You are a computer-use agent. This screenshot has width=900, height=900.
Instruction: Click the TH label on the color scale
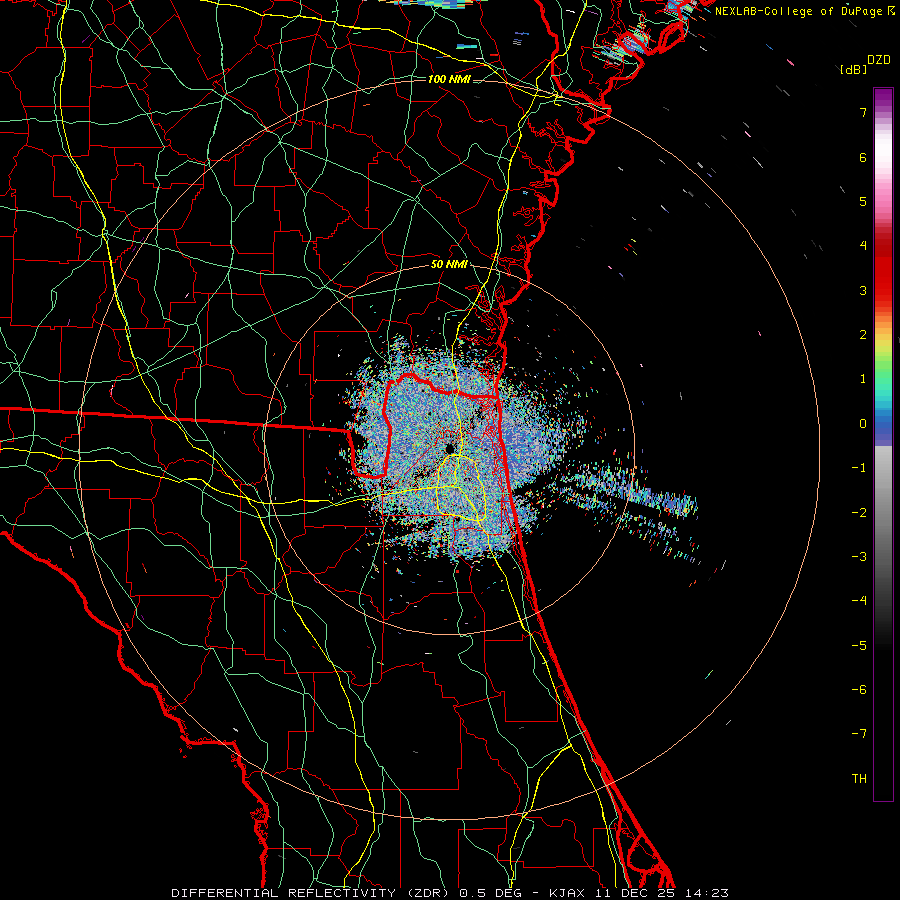(859, 779)
